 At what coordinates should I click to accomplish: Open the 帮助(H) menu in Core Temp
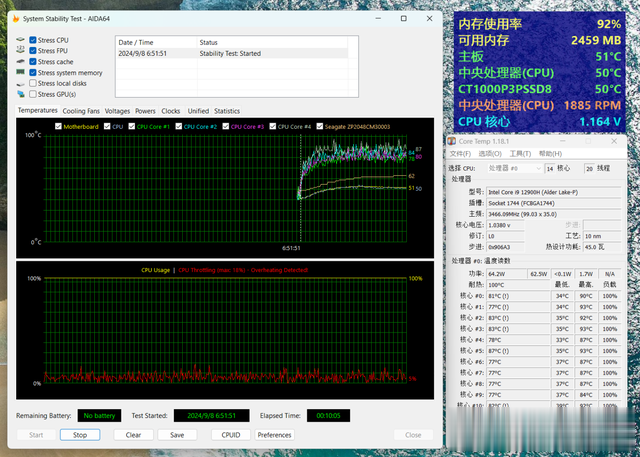(550, 154)
